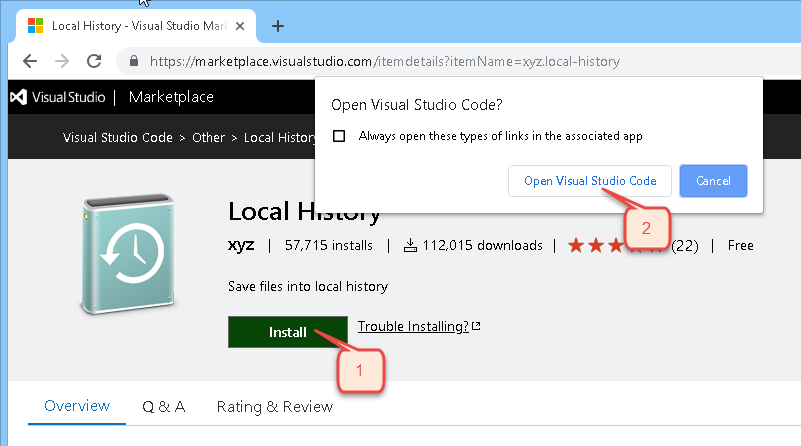This screenshot has height=446, width=801.
Task: Reload the page with refresh icon
Action: (95, 61)
